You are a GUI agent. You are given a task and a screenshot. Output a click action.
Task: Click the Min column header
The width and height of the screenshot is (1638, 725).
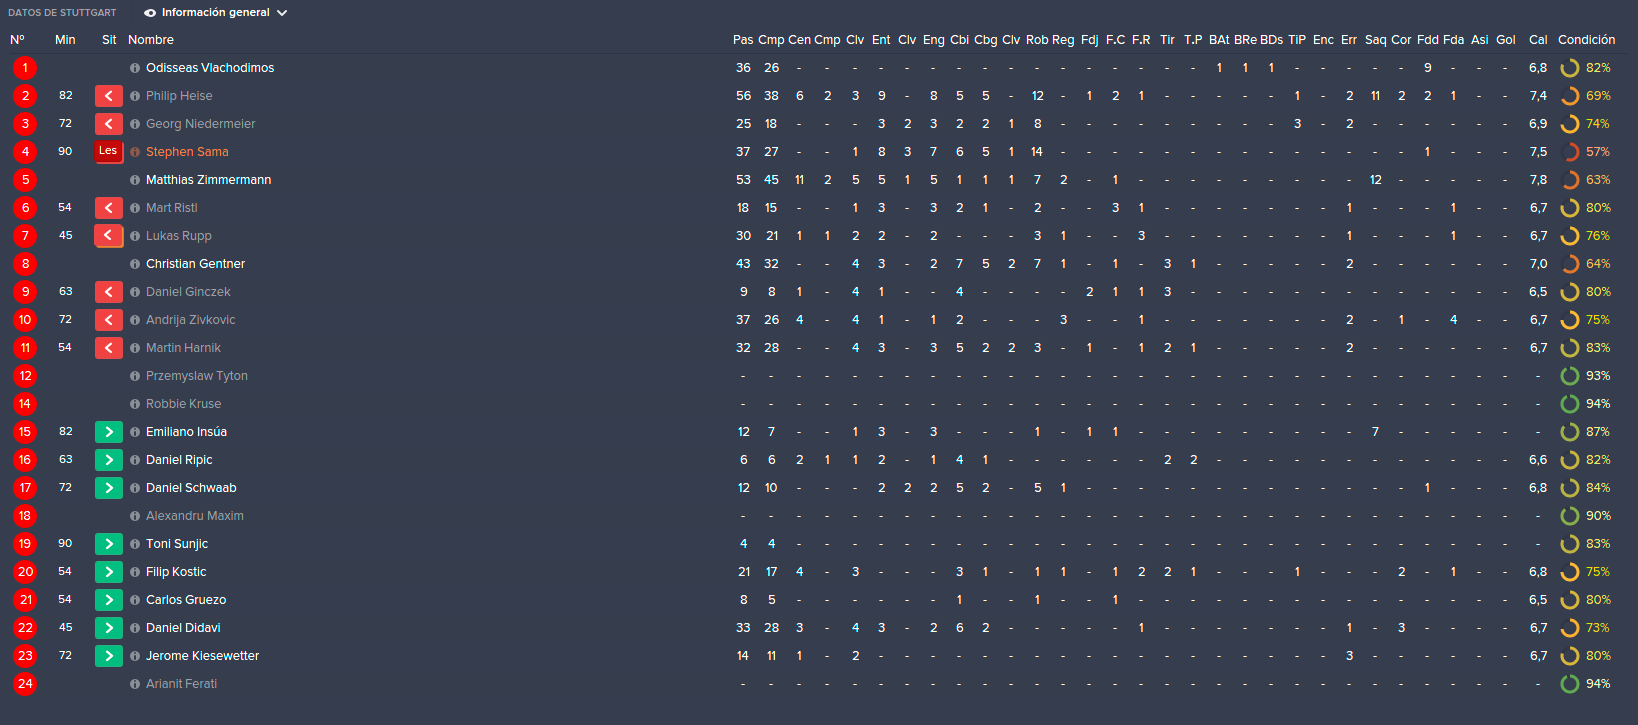tap(65, 40)
